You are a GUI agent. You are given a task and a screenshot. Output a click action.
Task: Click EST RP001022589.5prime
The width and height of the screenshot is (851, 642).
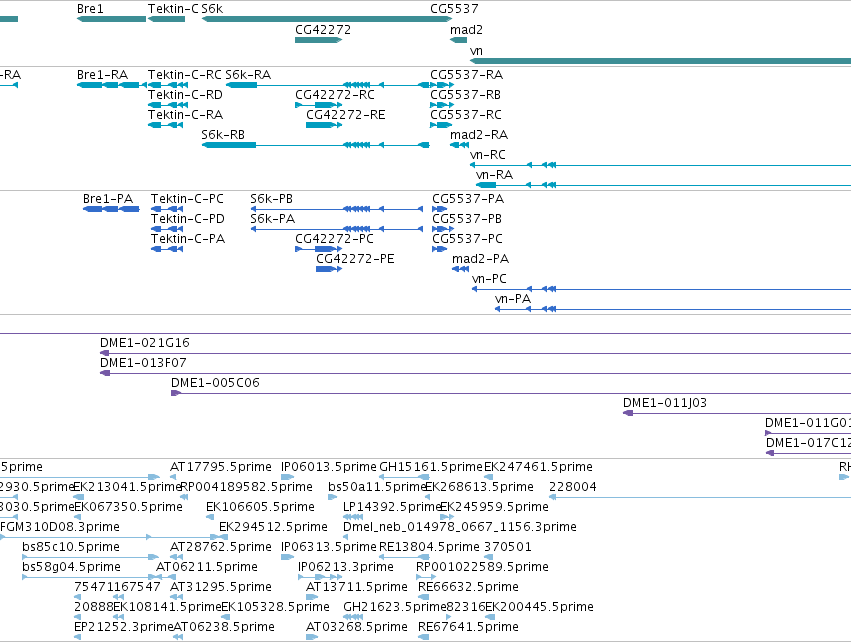coord(482,568)
